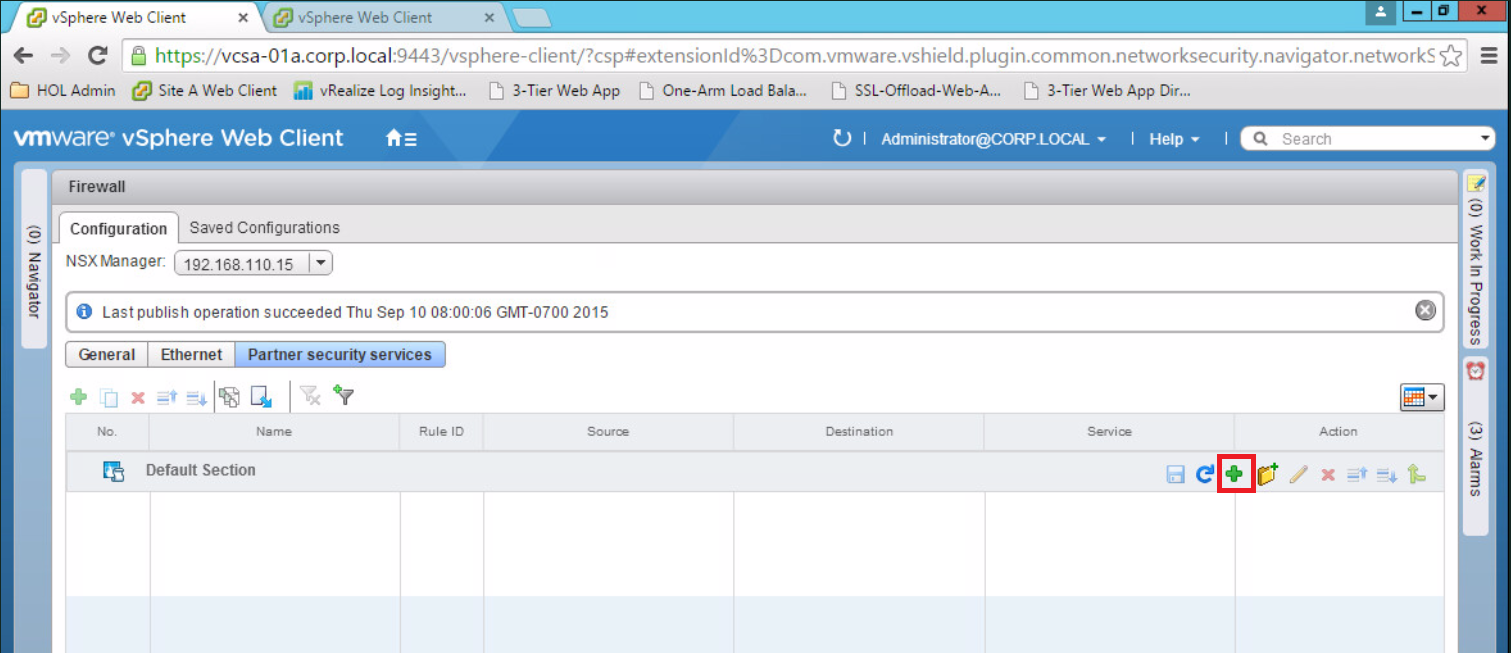The height and width of the screenshot is (653, 1511).
Task: Open the vRealize Log Insight bookmark
Action: (x=381, y=90)
